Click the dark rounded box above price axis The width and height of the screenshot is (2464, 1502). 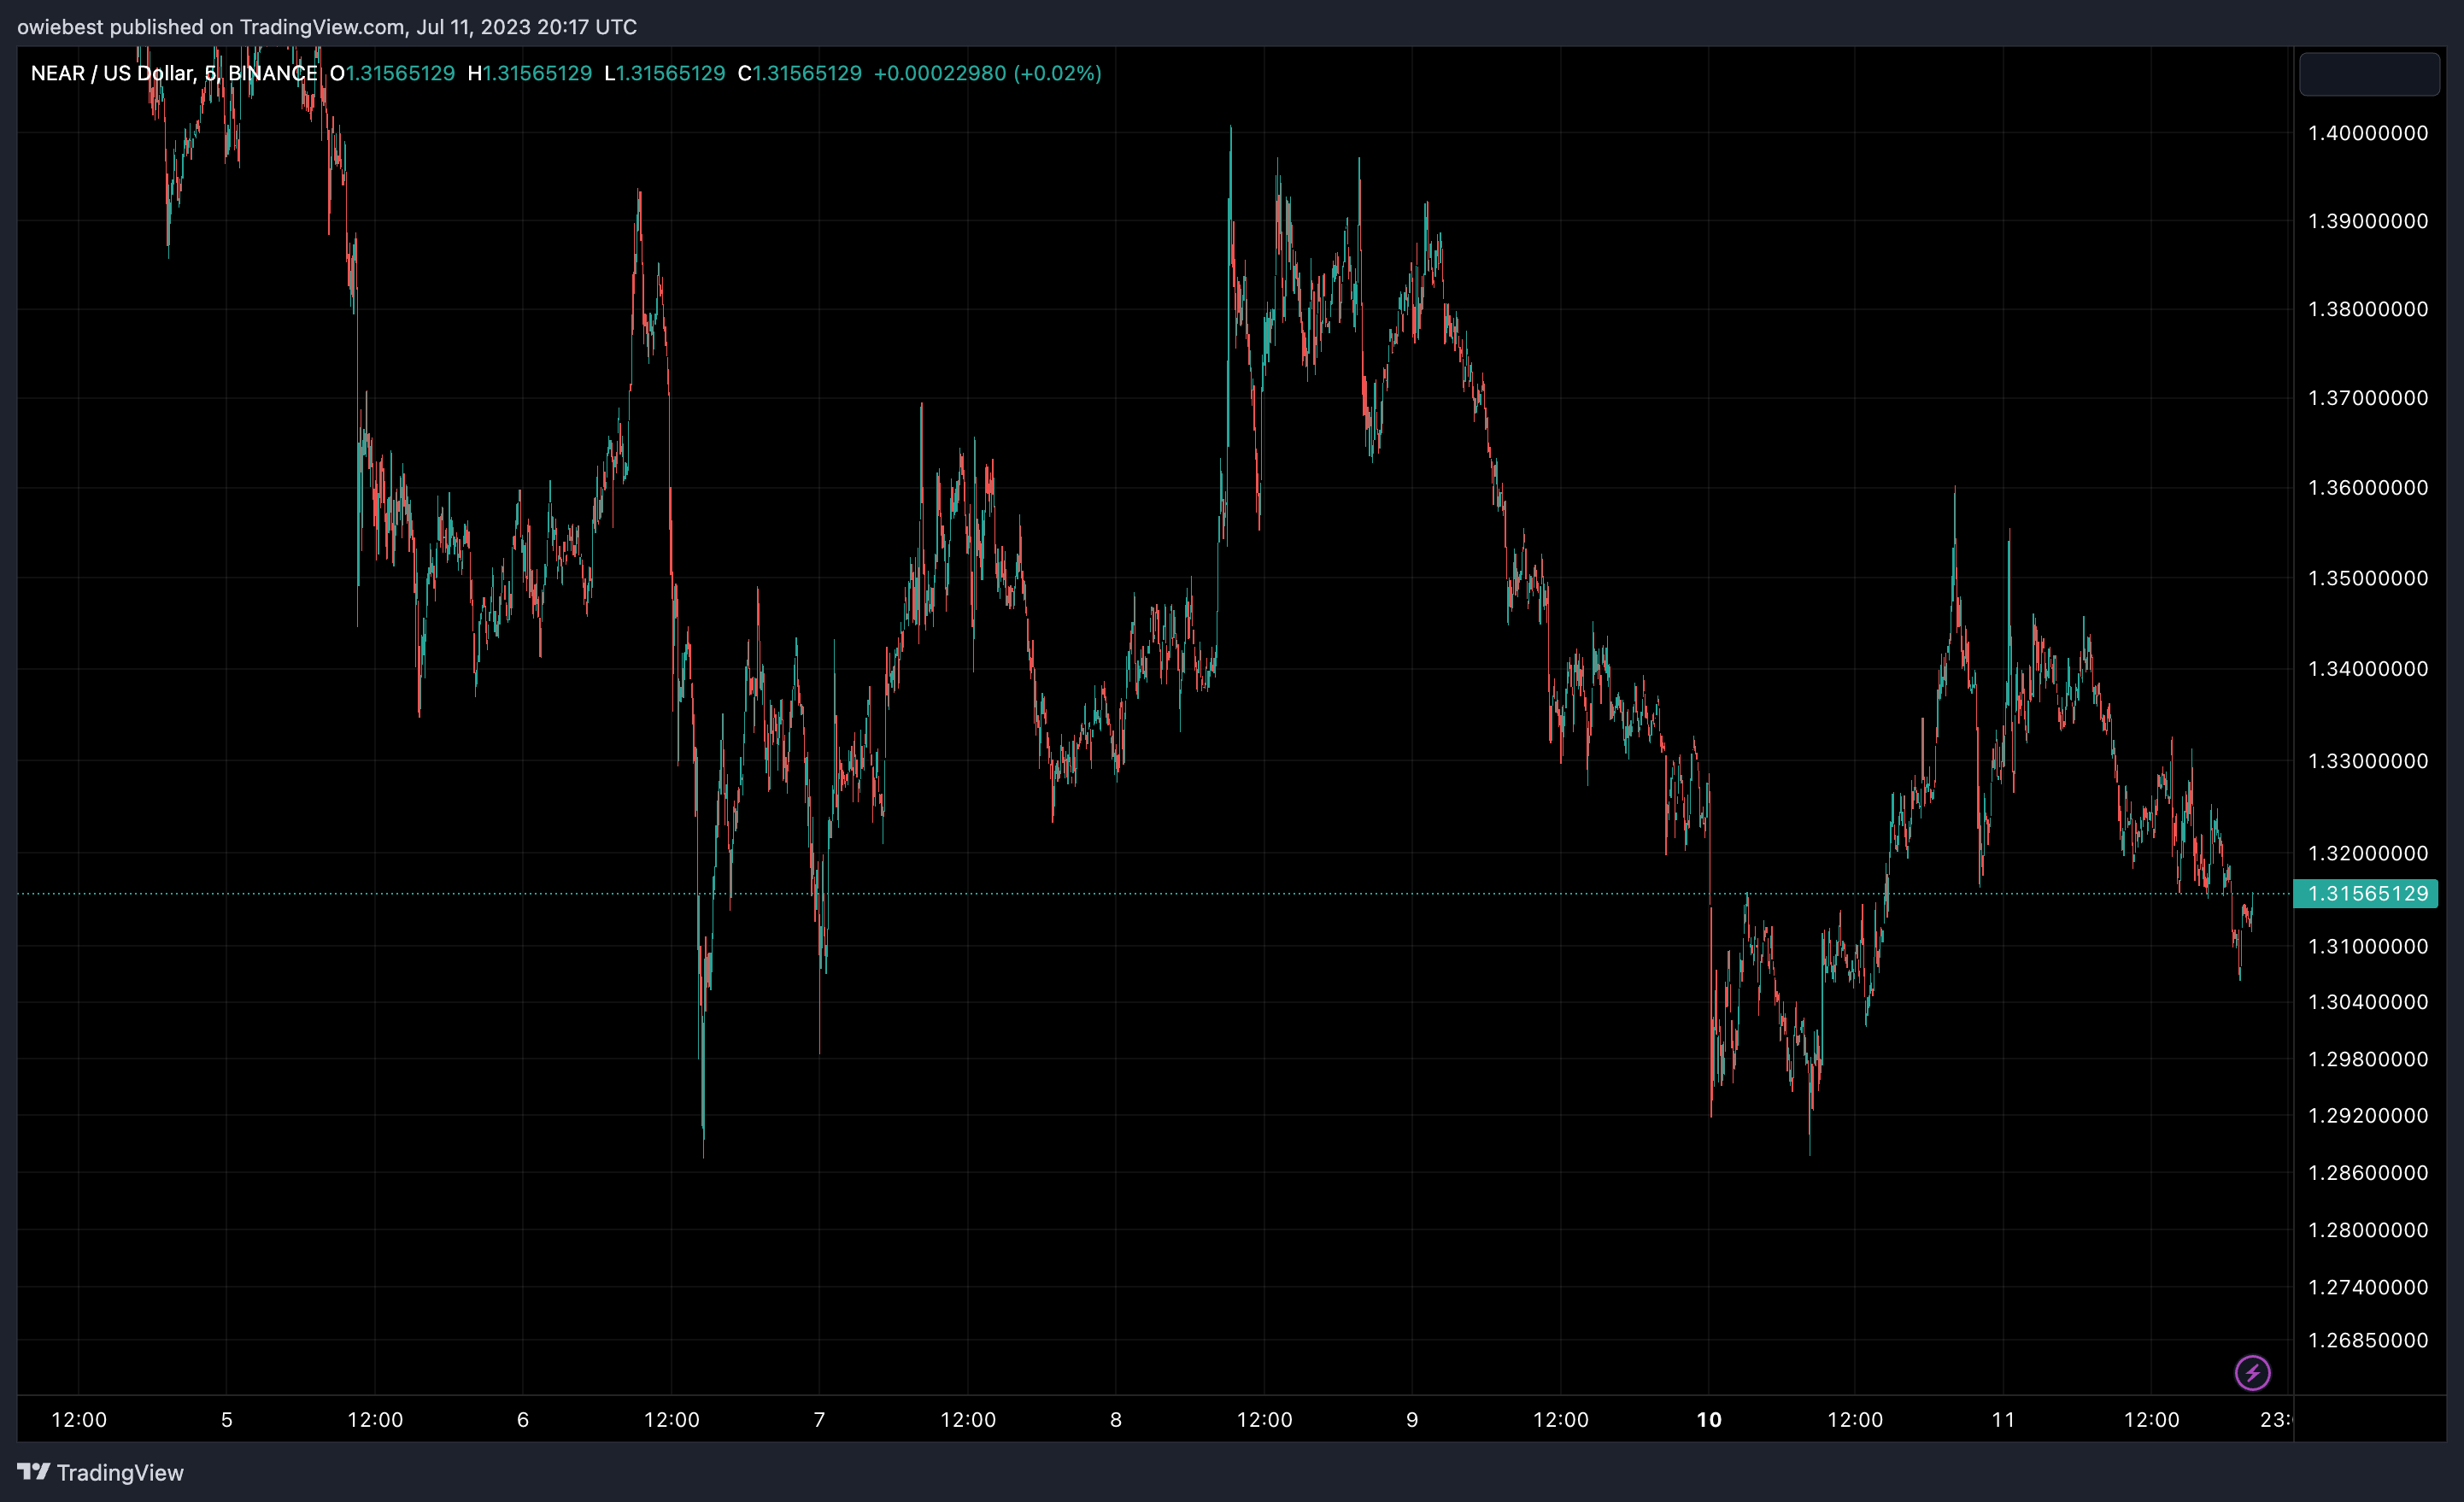(2368, 74)
